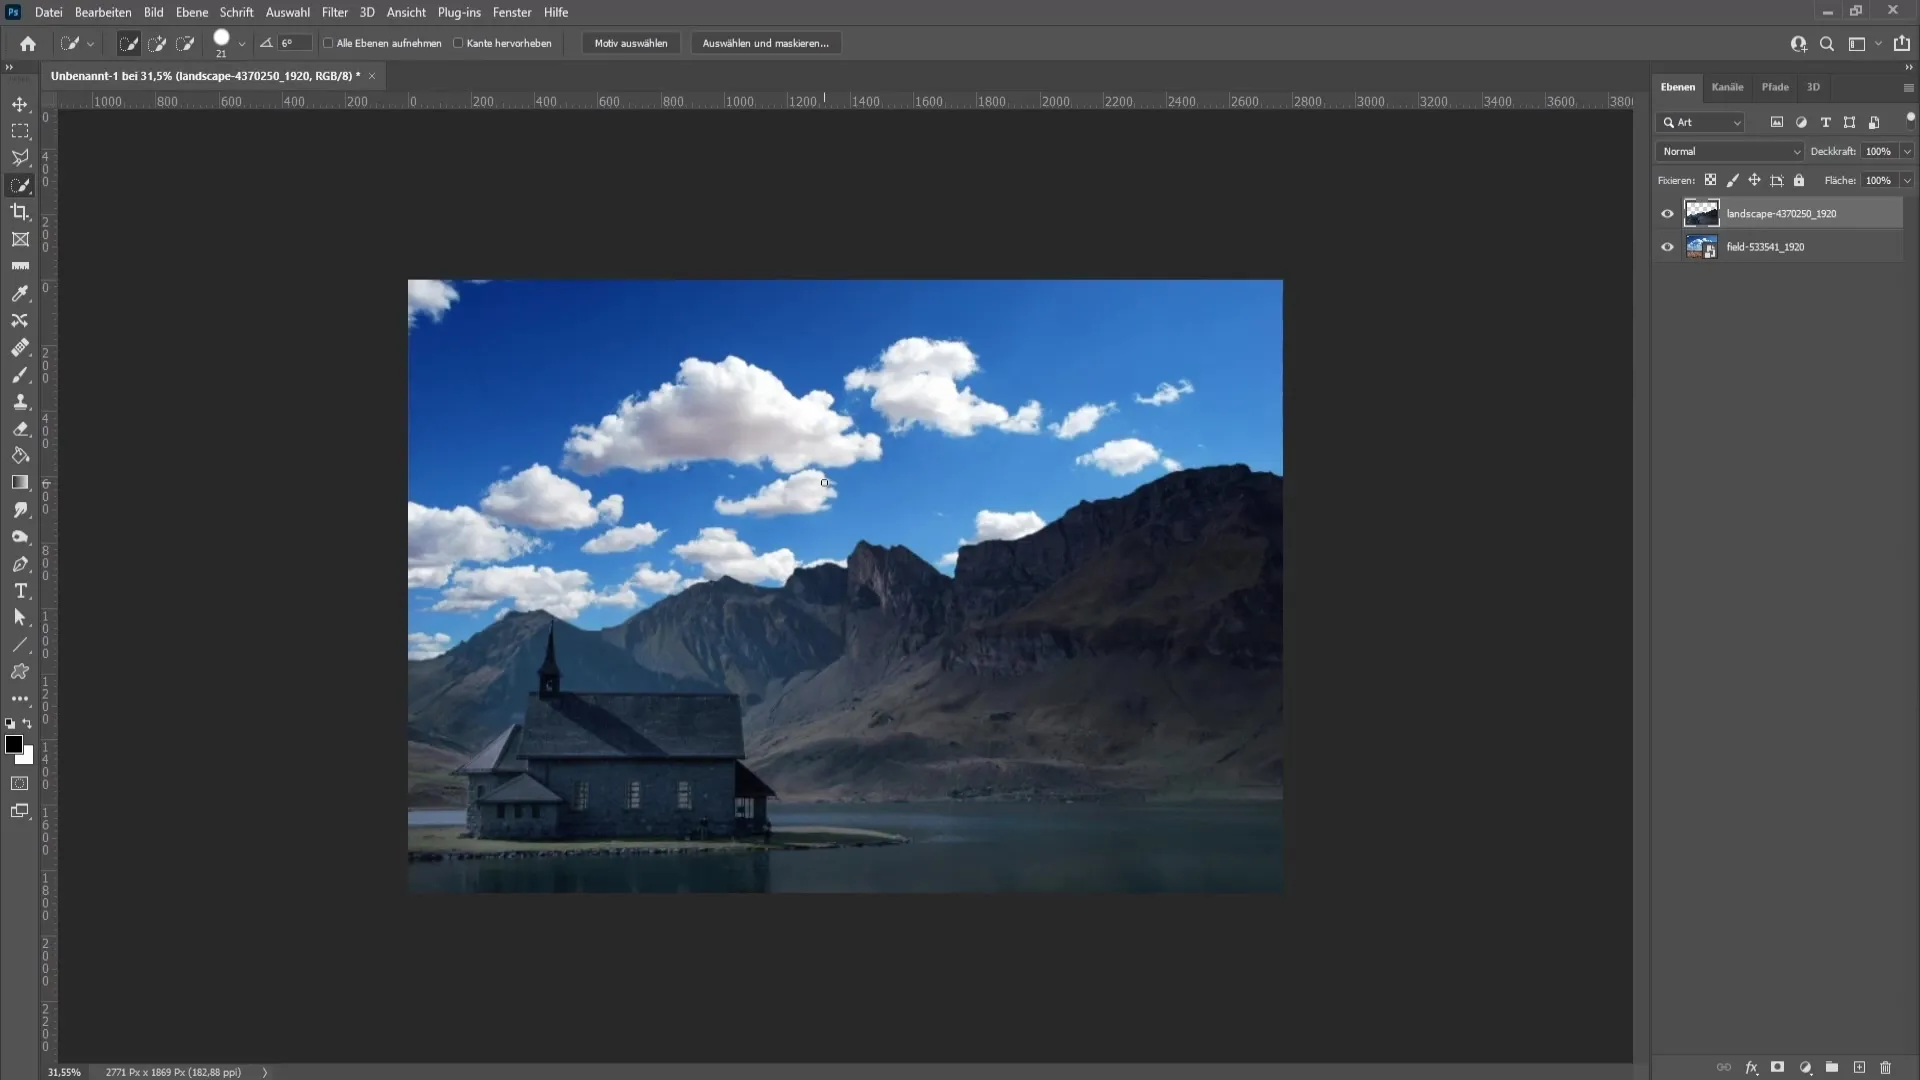This screenshot has height=1080, width=1920.
Task: Click the Home icon in options bar
Action: point(28,43)
